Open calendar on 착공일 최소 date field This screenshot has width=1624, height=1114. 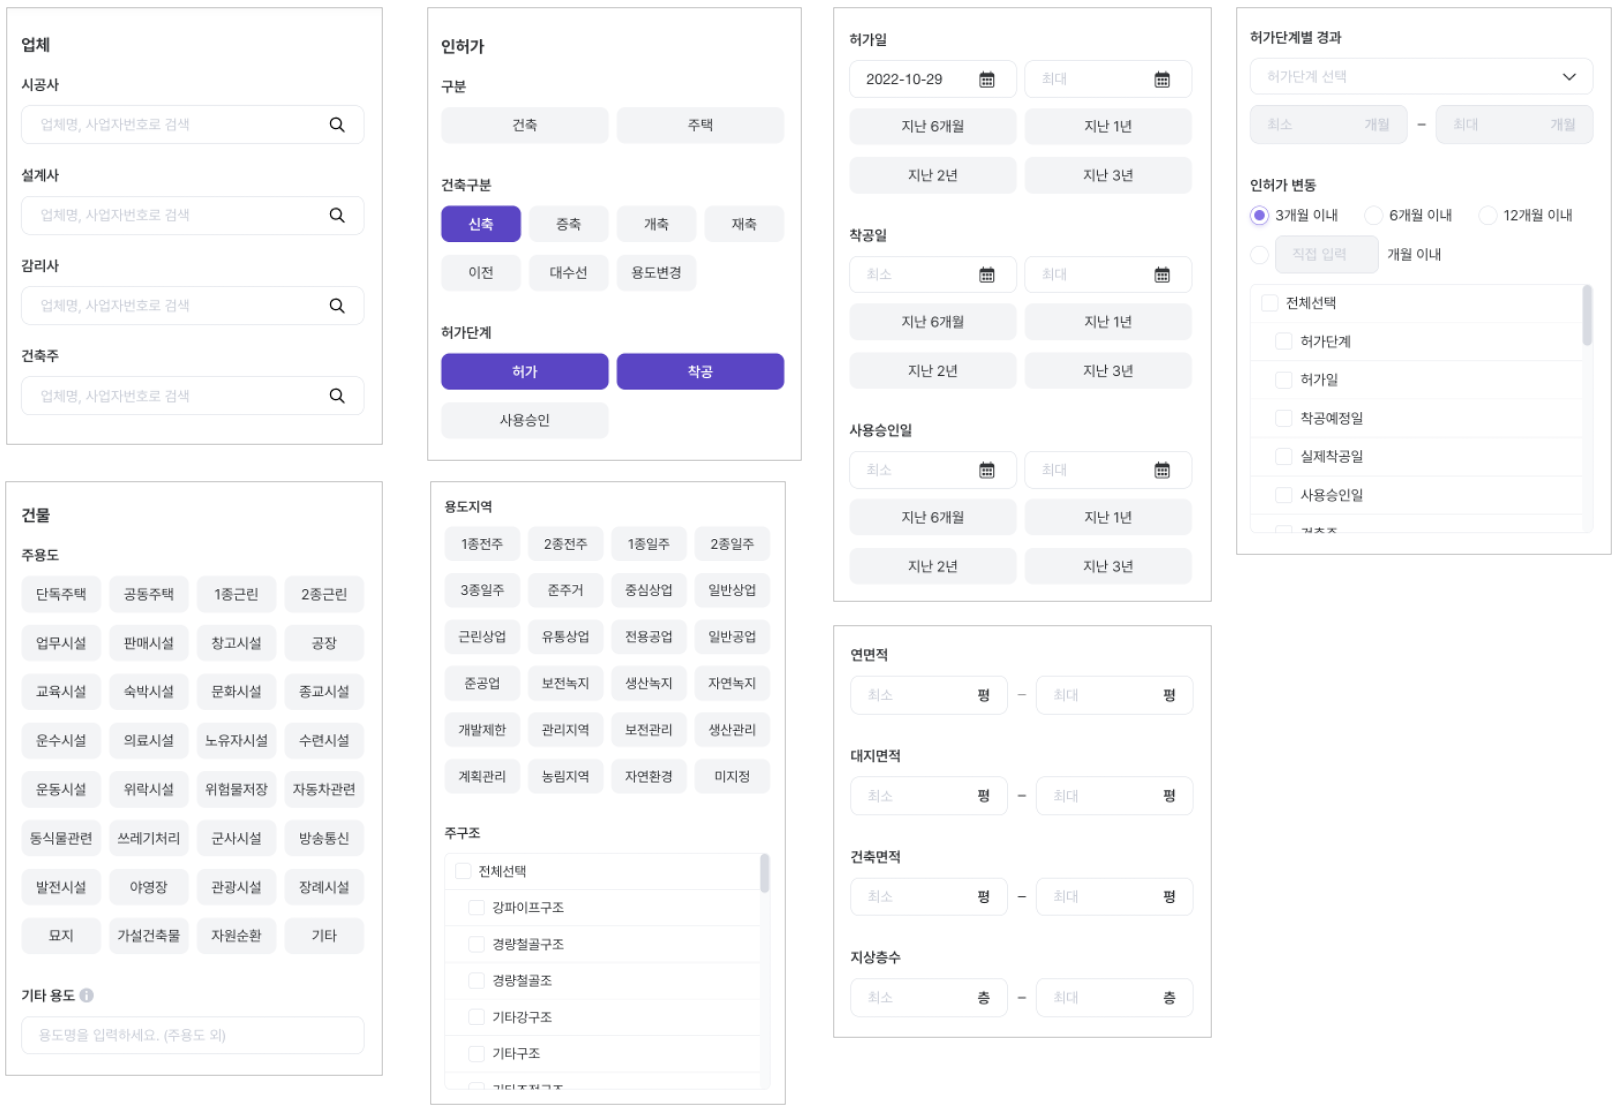click(987, 275)
